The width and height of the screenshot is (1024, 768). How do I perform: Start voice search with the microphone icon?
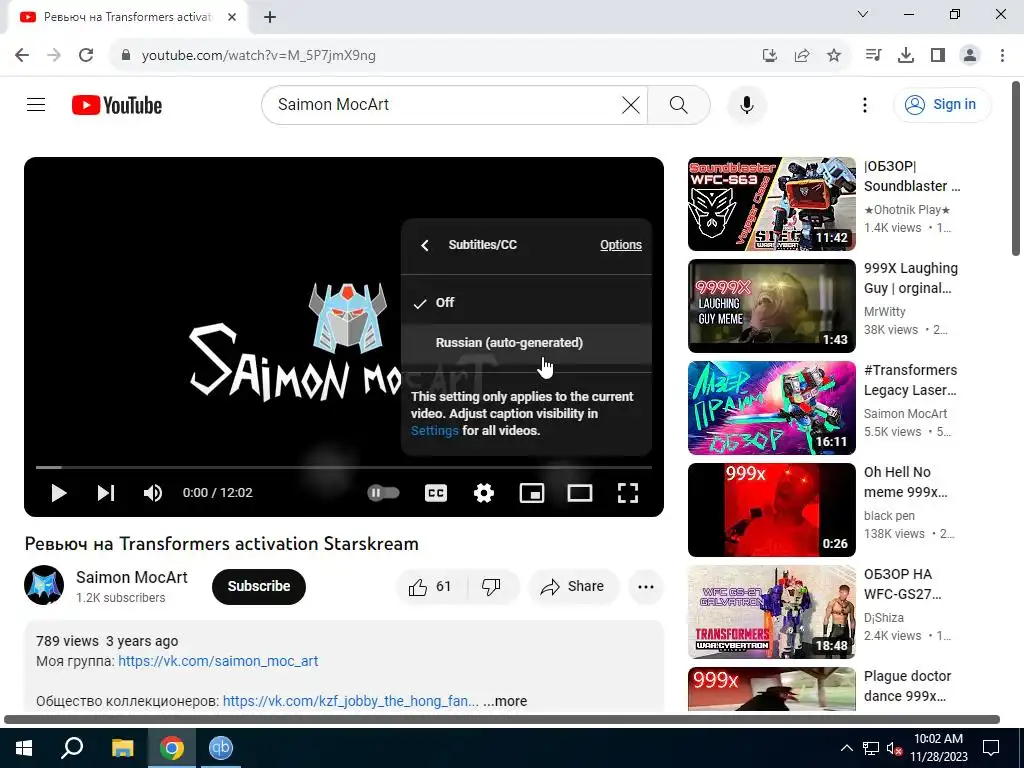pyautogui.click(x=746, y=104)
